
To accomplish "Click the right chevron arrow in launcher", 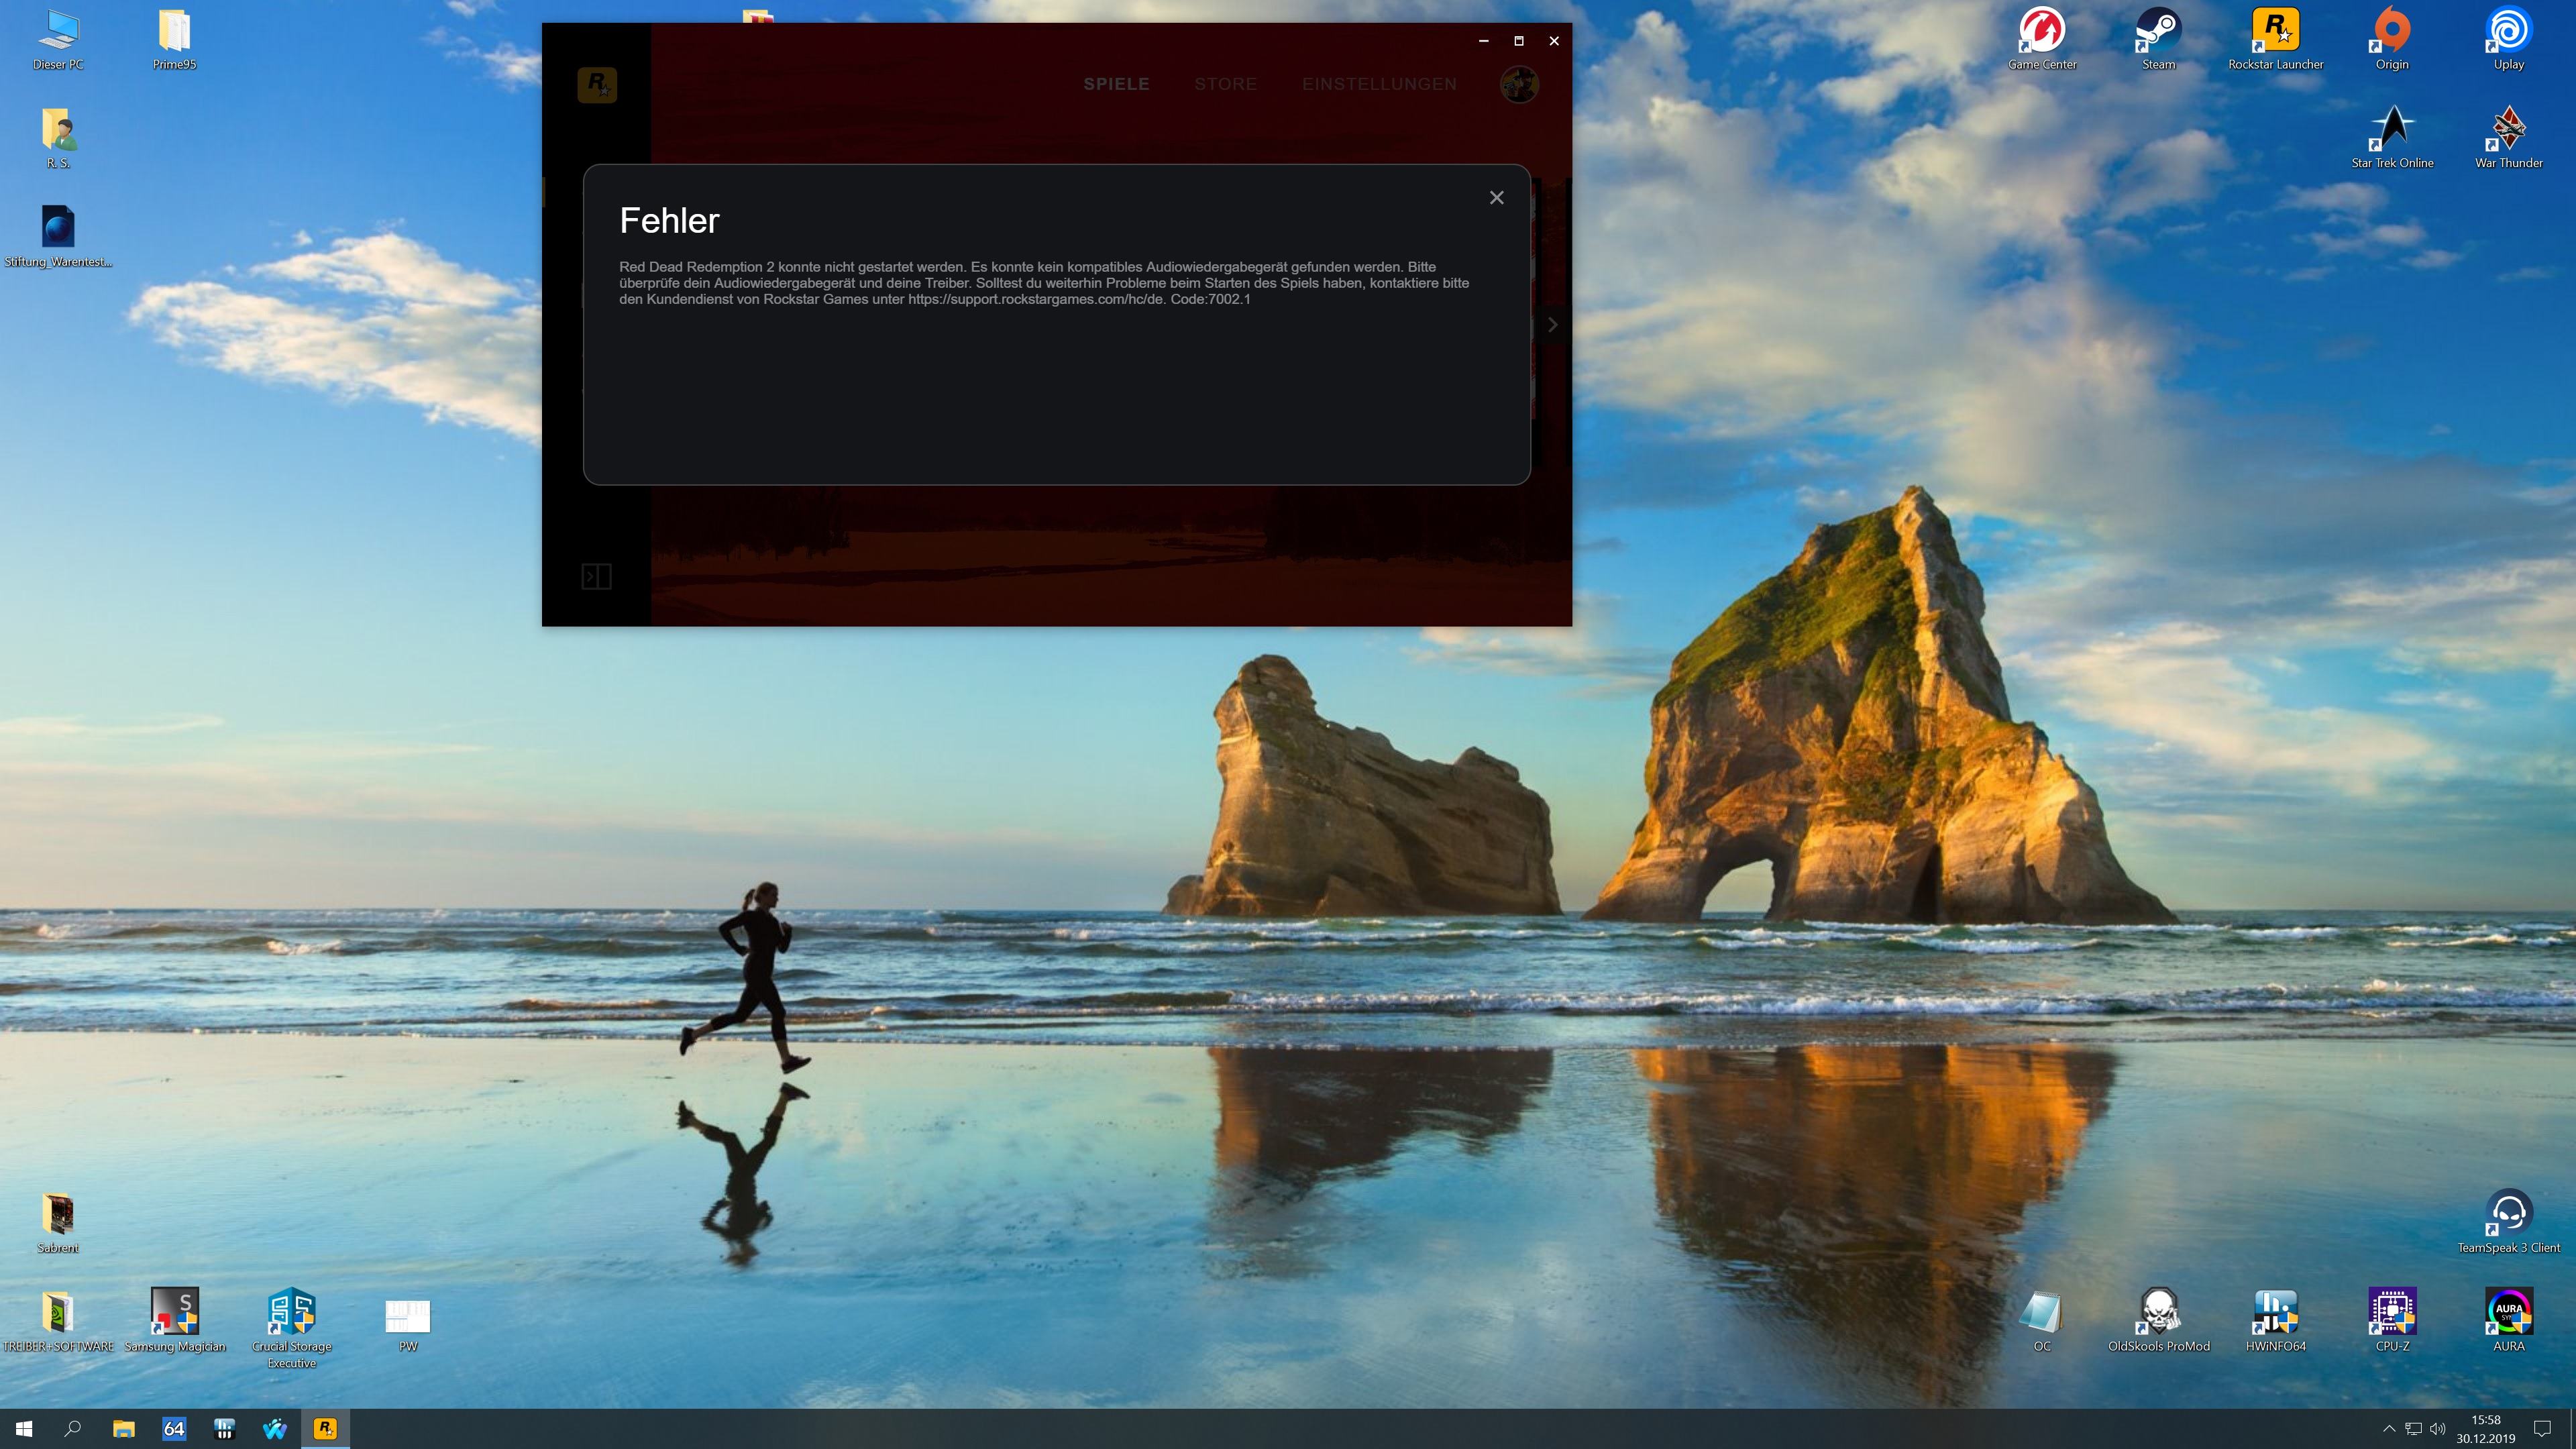I will click(x=1552, y=324).
